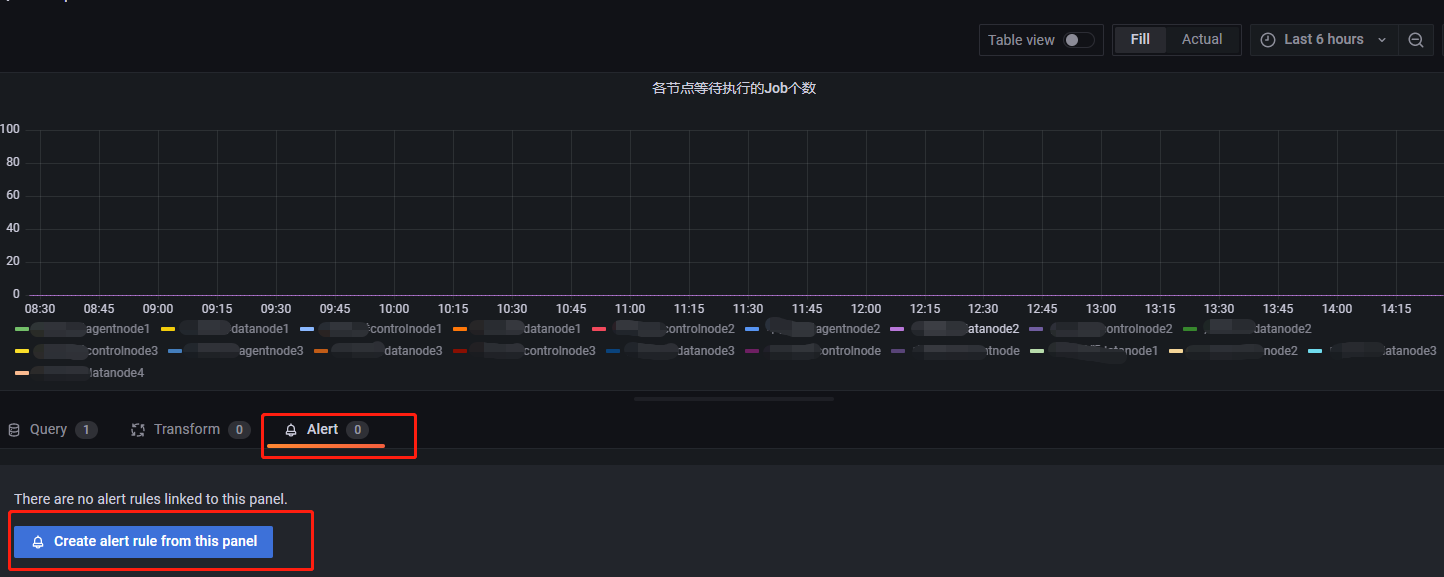The image size is (1444, 577).
Task: Click the database icon beside Query
Action: pyautogui.click(x=14, y=430)
